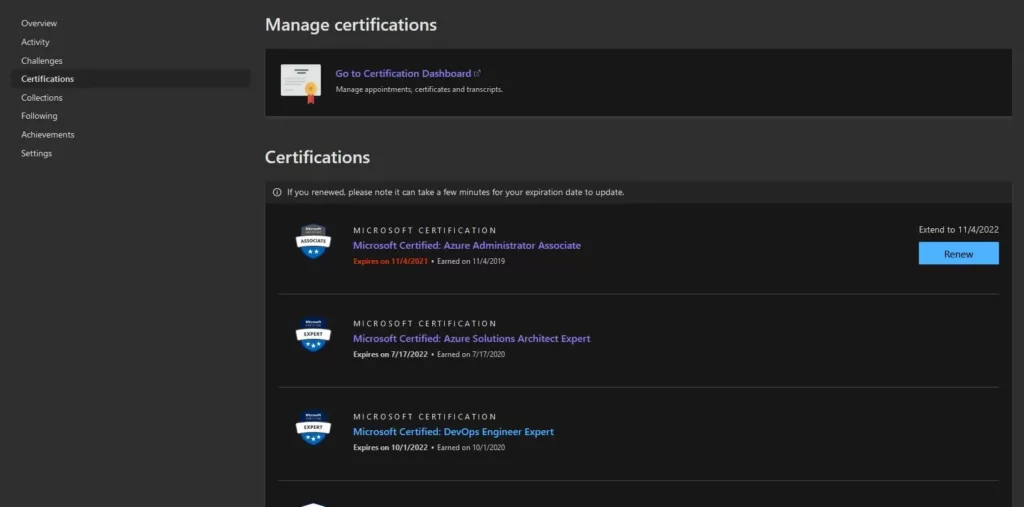This screenshot has width=1024, height=507.
Task: Go to Following in the sidebar
Action: [x=39, y=116]
